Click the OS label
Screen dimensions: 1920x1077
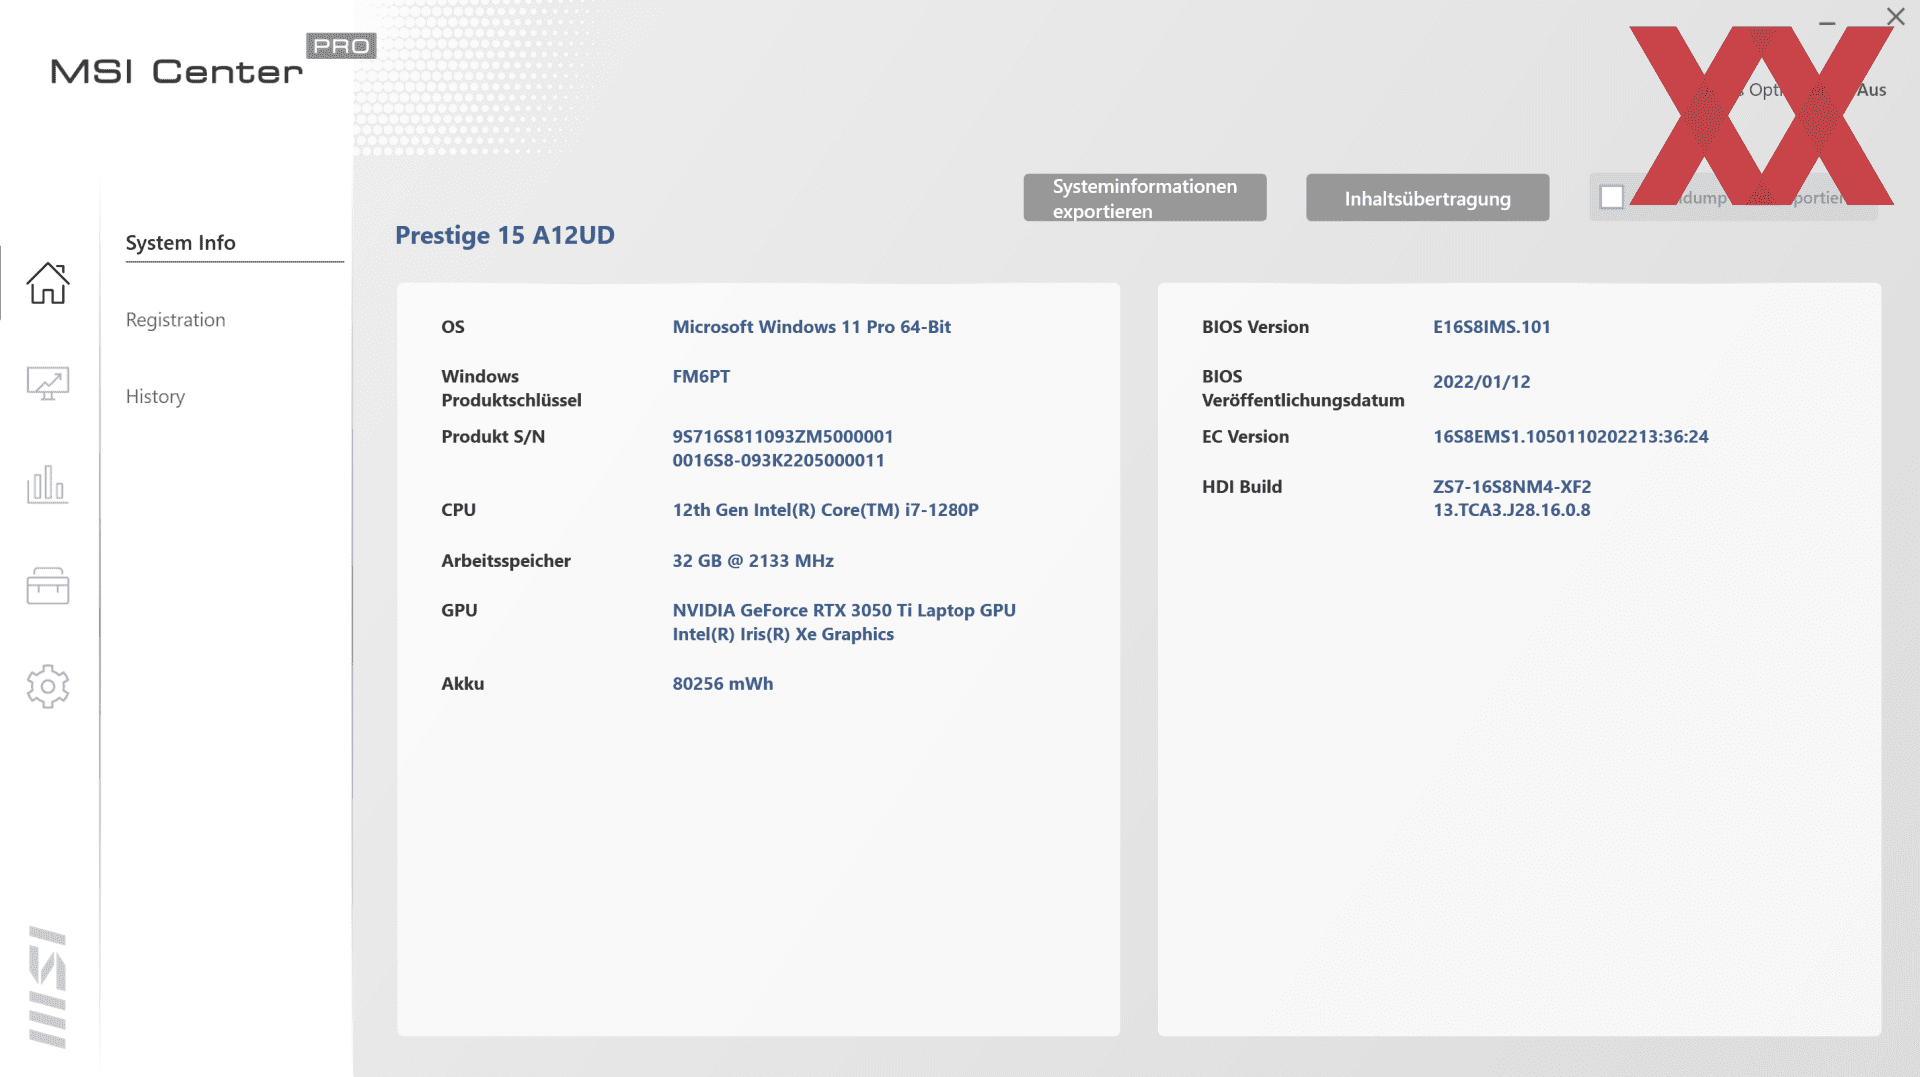pyautogui.click(x=453, y=327)
